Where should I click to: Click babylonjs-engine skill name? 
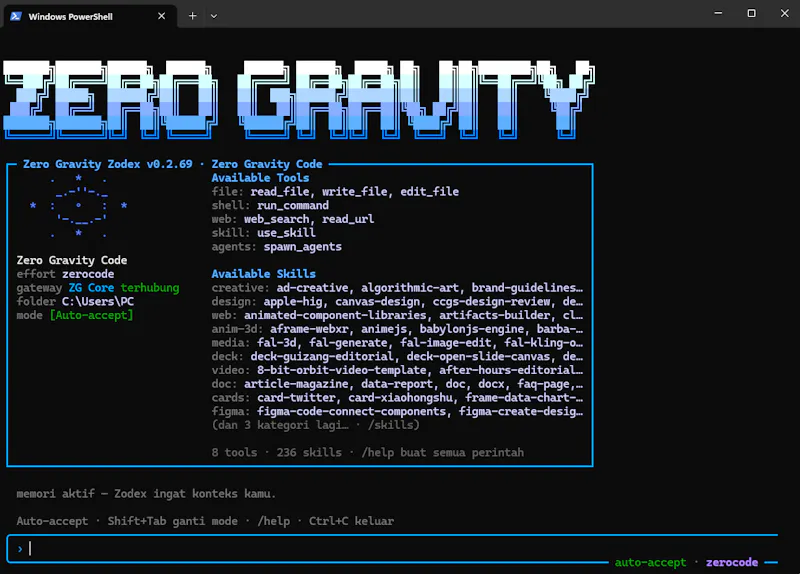click(x=471, y=329)
